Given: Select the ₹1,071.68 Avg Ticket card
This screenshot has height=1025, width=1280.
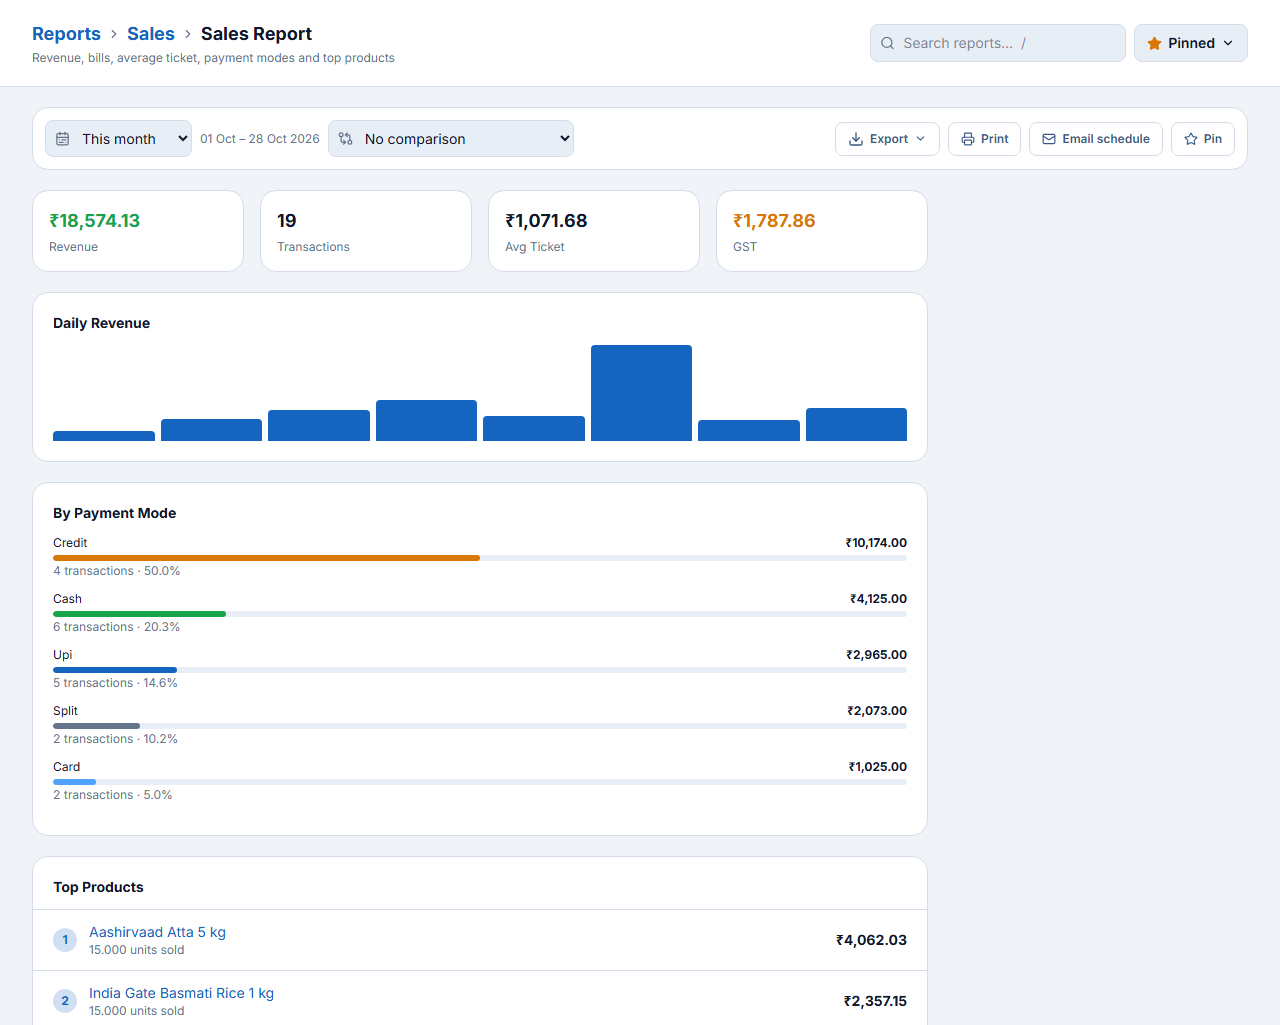Looking at the screenshot, I should [594, 231].
